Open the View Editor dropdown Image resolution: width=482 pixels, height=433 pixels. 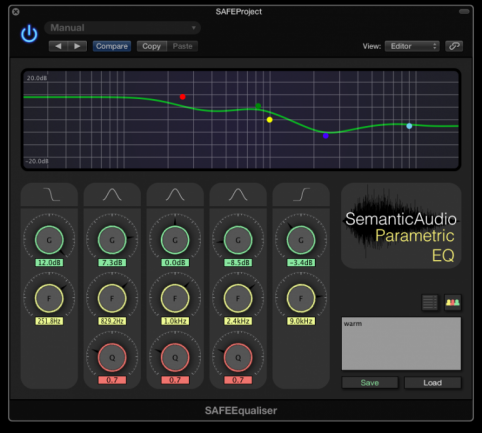click(x=412, y=46)
